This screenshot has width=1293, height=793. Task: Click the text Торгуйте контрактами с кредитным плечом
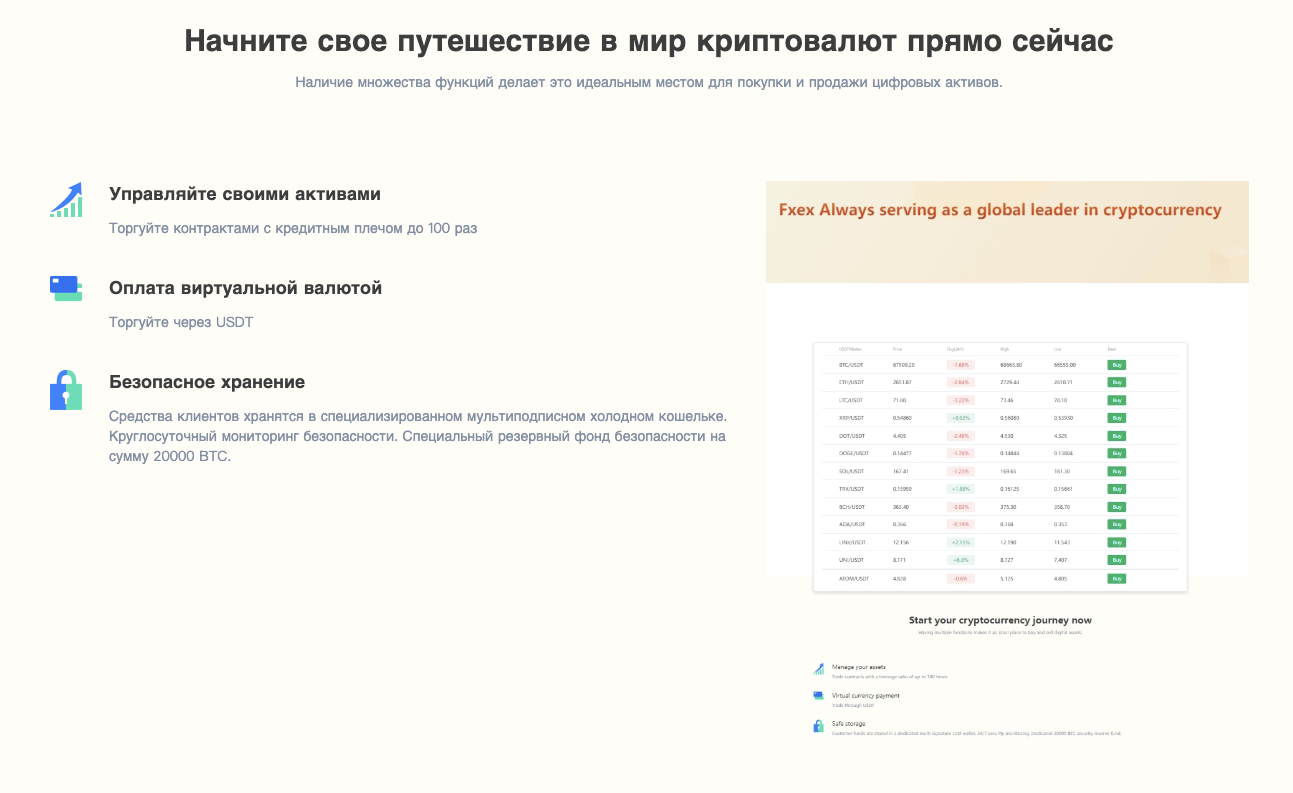tap(293, 228)
